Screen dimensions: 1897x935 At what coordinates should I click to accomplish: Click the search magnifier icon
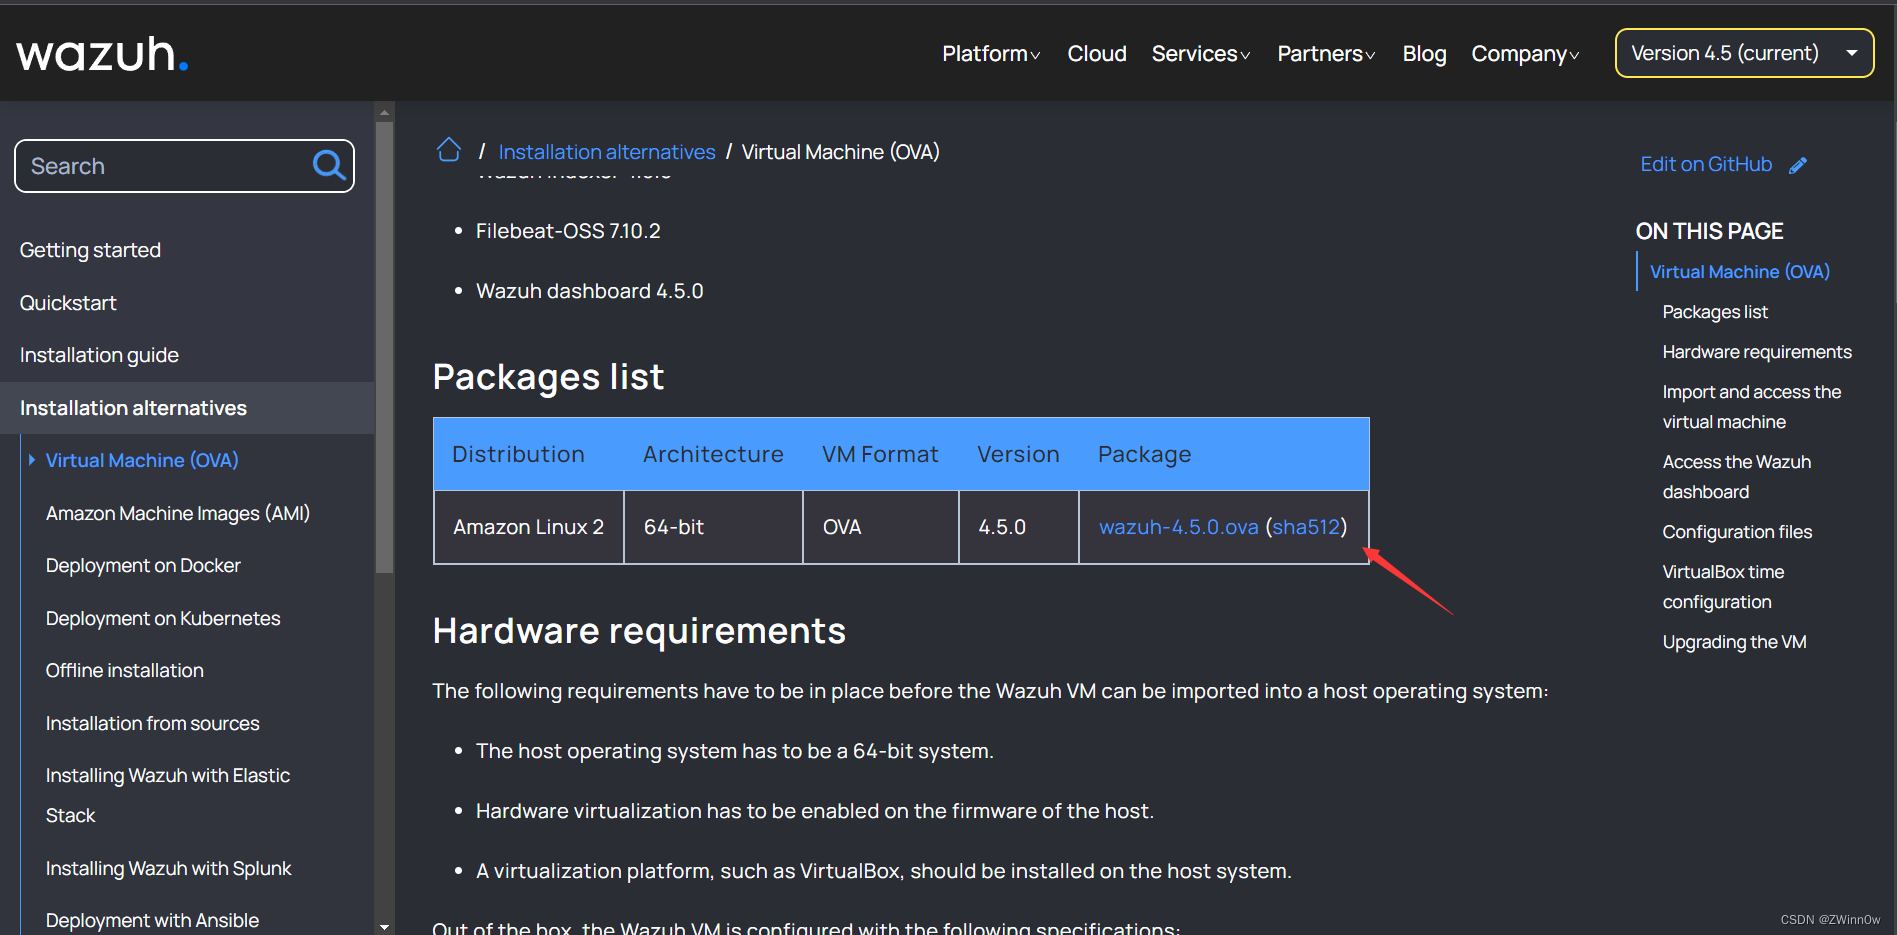329,165
